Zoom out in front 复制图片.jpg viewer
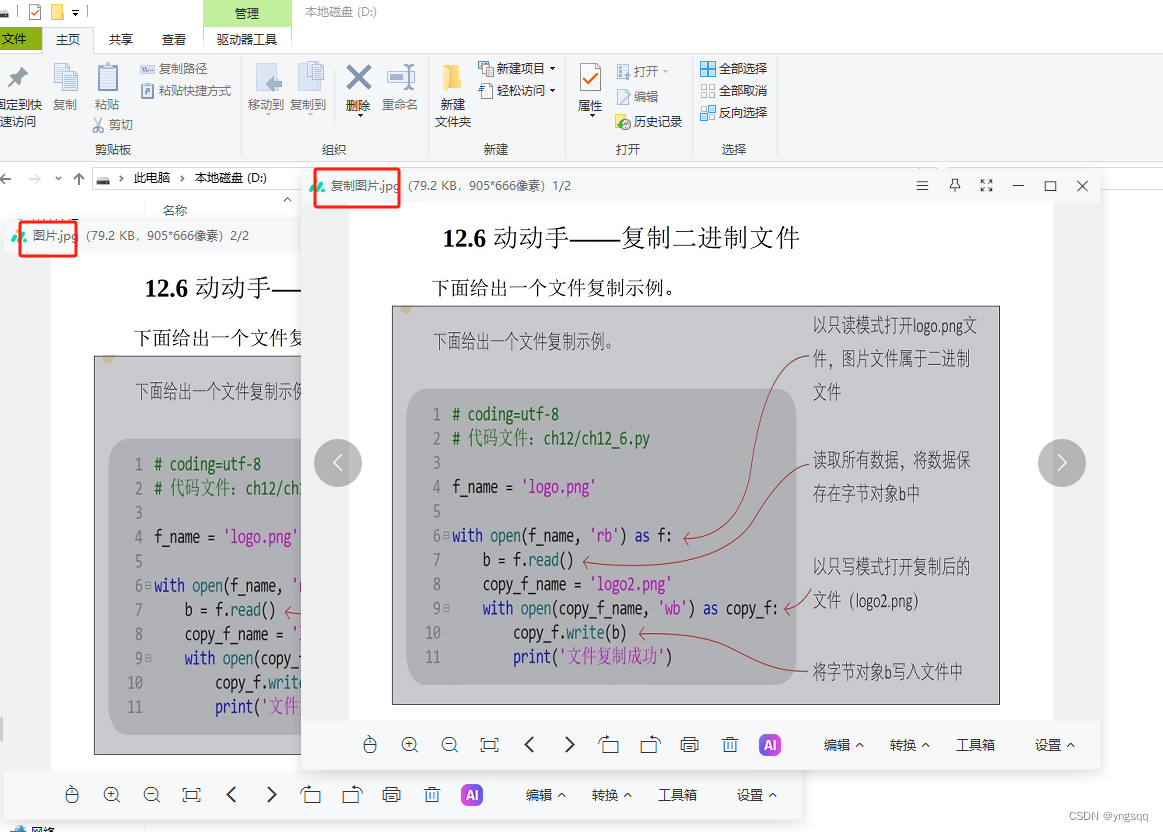The height and width of the screenshot is (832, 1163). [x=449, y=744]
